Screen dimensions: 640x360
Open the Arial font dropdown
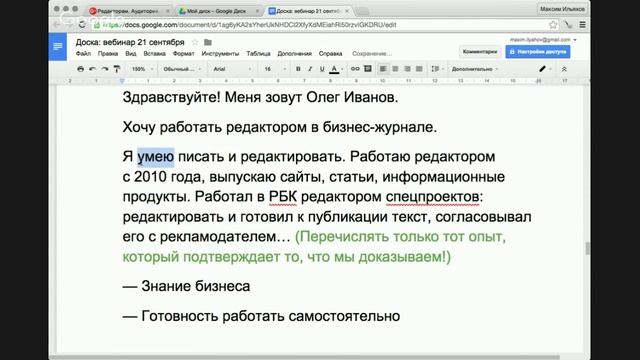[232, 69]
